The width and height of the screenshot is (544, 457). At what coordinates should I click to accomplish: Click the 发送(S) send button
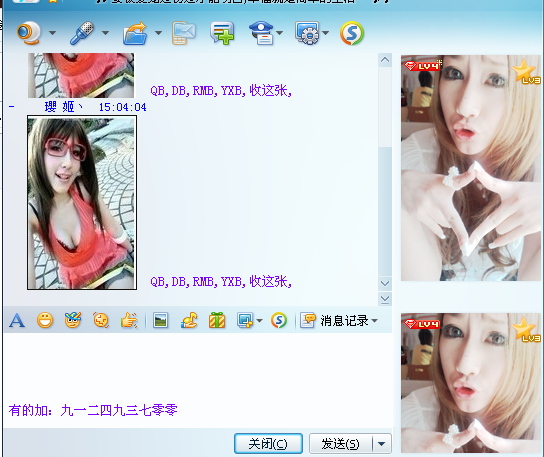pyautogui.click(x=340, y=443)
